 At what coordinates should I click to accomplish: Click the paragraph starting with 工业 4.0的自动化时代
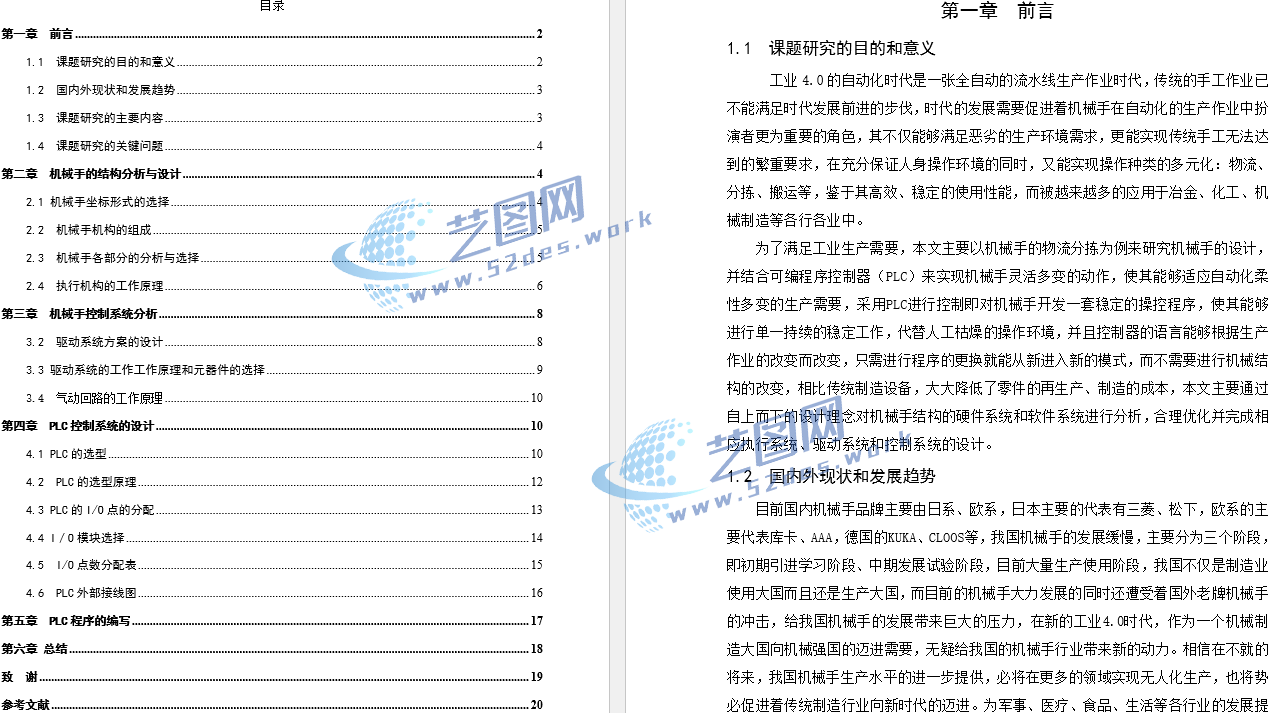click(998, 149)
